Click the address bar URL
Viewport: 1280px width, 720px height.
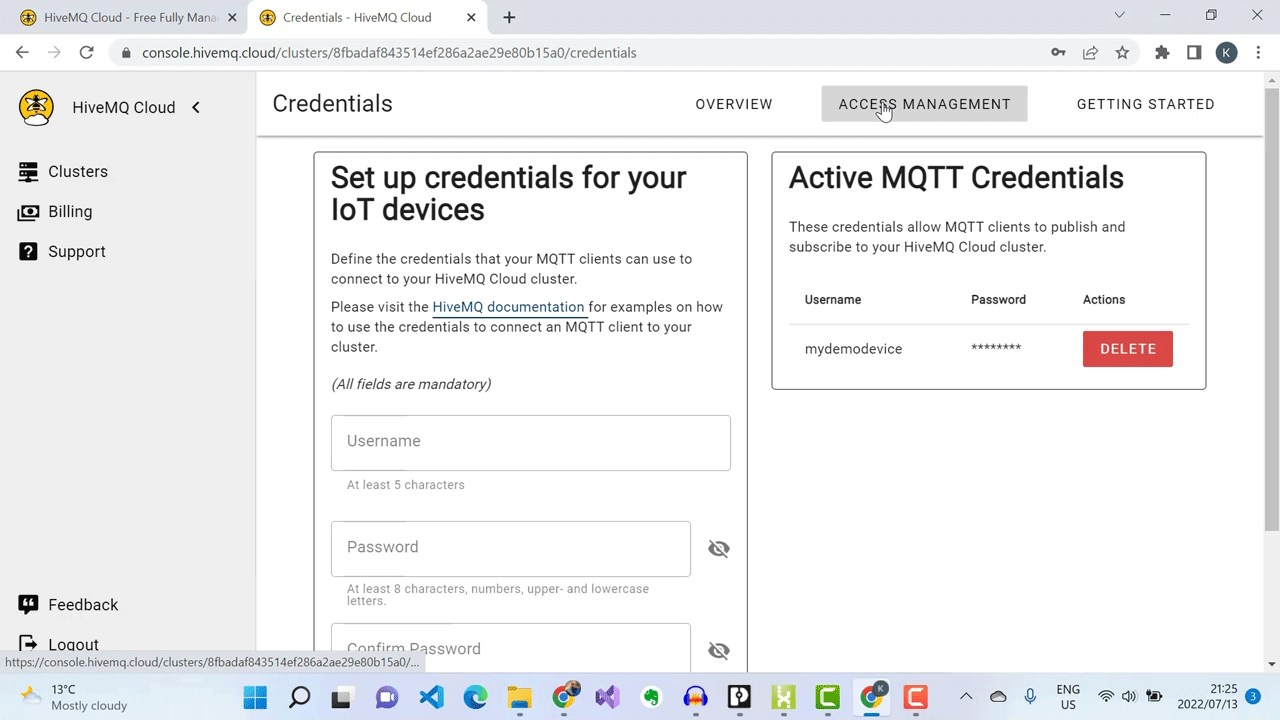pyautogui.click(x=389, y=53)
